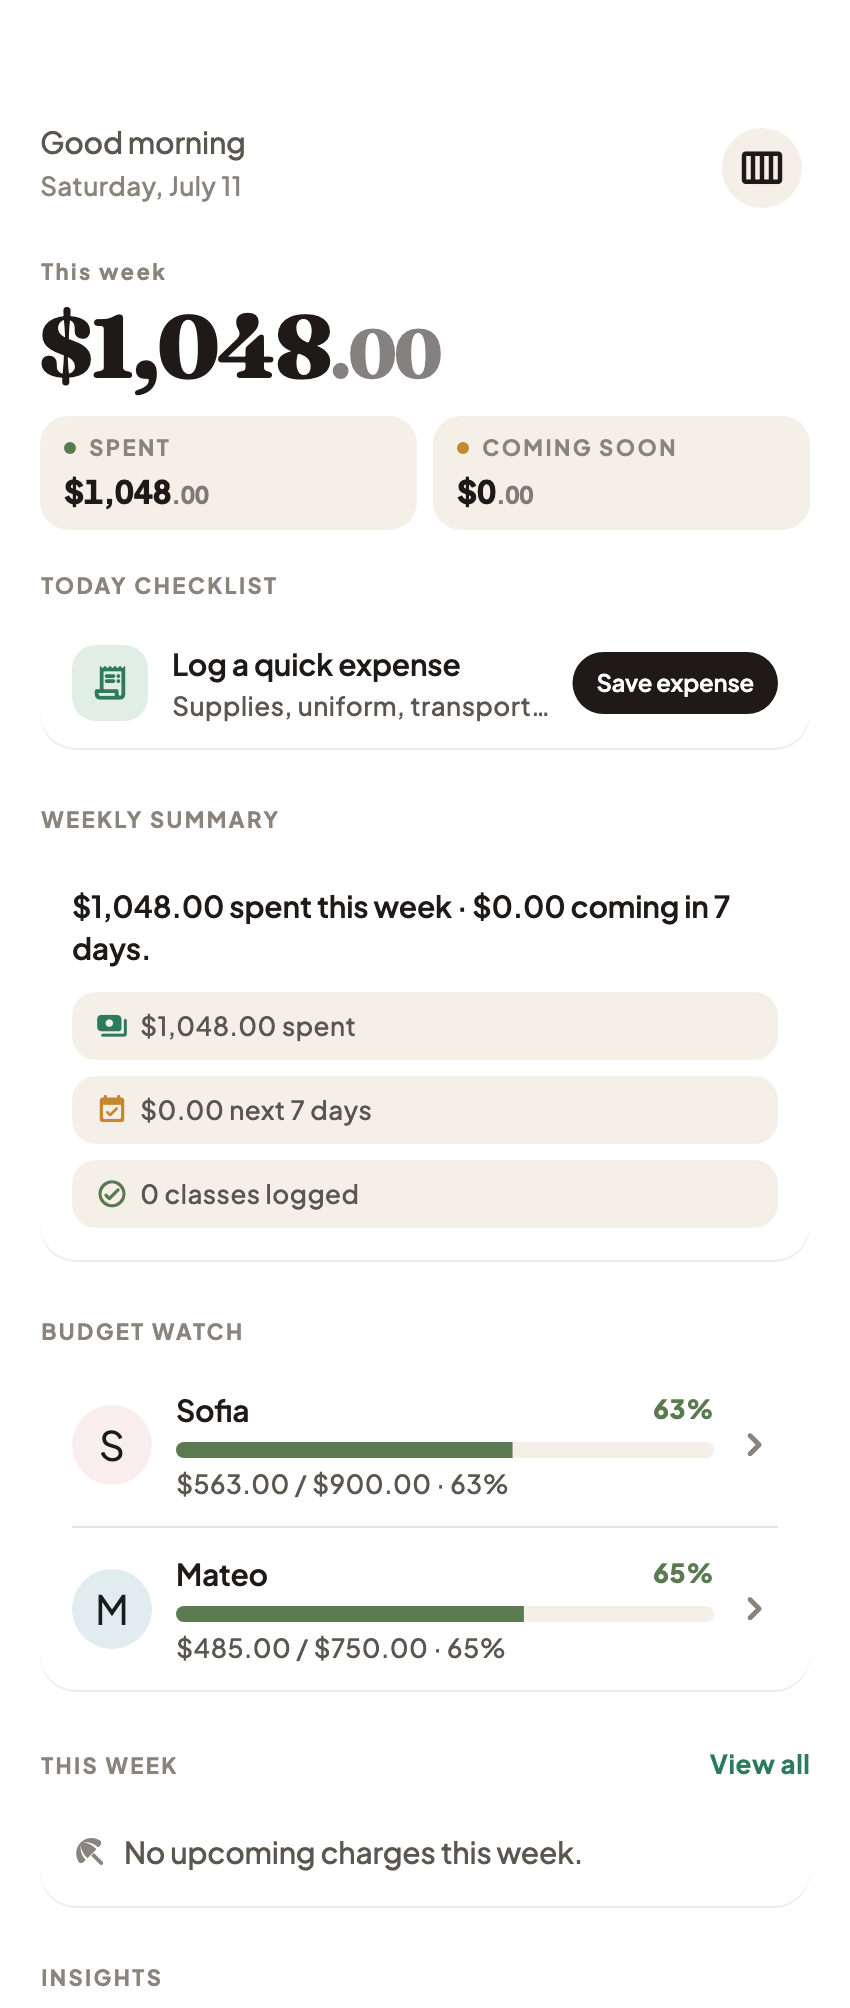850x2008 pixels.
Task: Select the Spent summary card
Action: 228,473
